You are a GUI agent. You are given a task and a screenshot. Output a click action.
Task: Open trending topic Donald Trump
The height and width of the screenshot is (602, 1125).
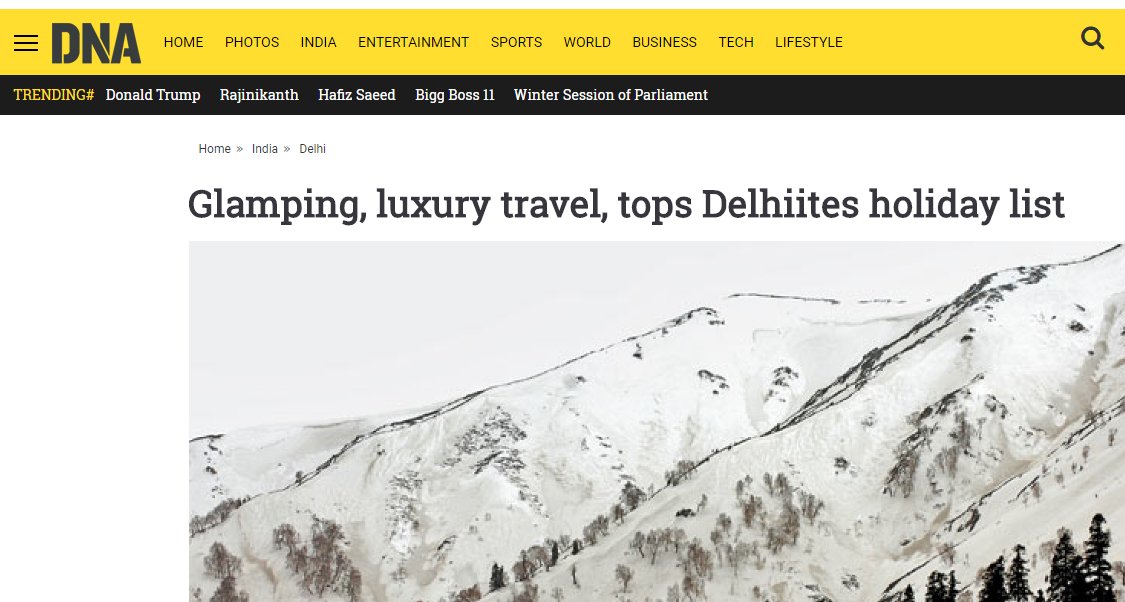pos(153,95)
